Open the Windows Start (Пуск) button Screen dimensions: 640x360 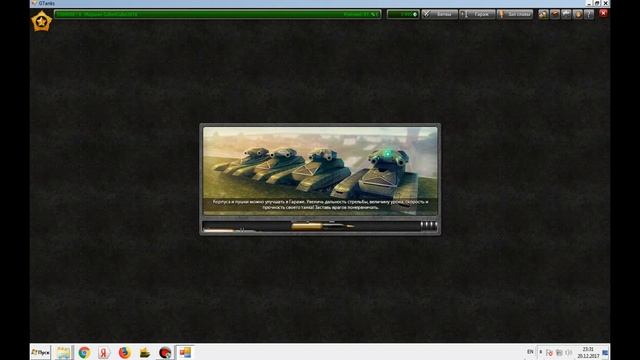[40, 352]
